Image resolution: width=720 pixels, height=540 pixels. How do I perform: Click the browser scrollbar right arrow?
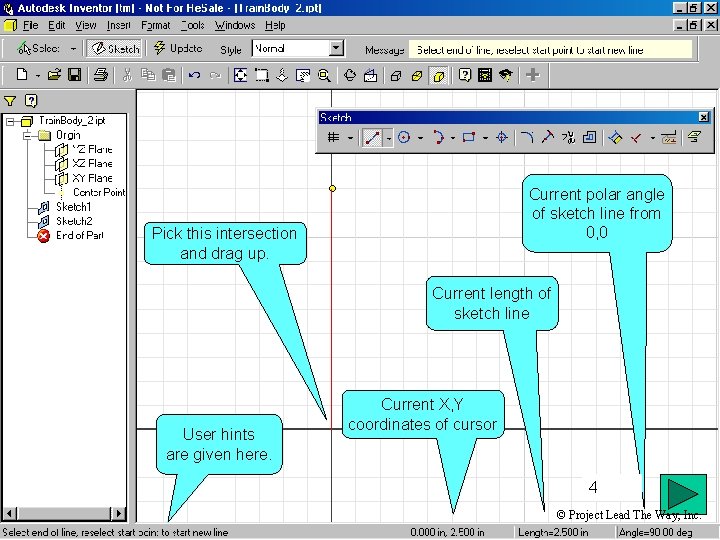click(x=118, y=513)
